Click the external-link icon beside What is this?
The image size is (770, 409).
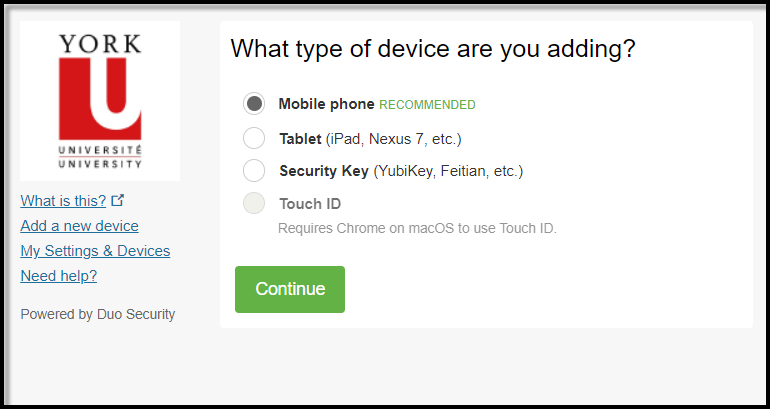[x=118, y=200]
